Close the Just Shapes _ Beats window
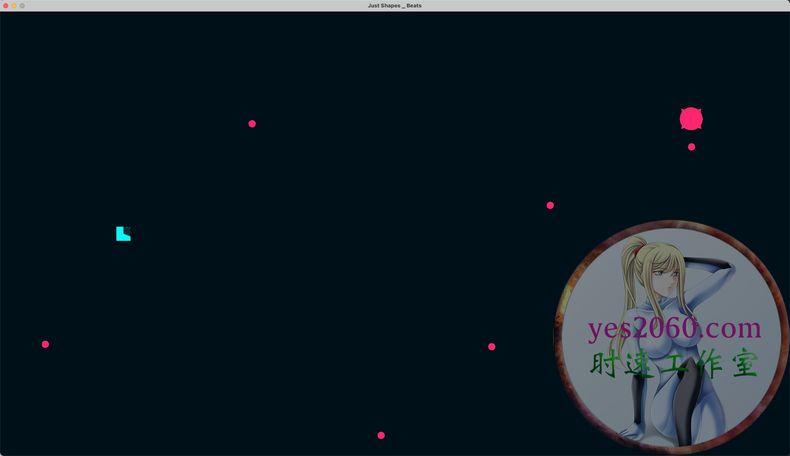 pyautogui.click(x=6, y=6)
